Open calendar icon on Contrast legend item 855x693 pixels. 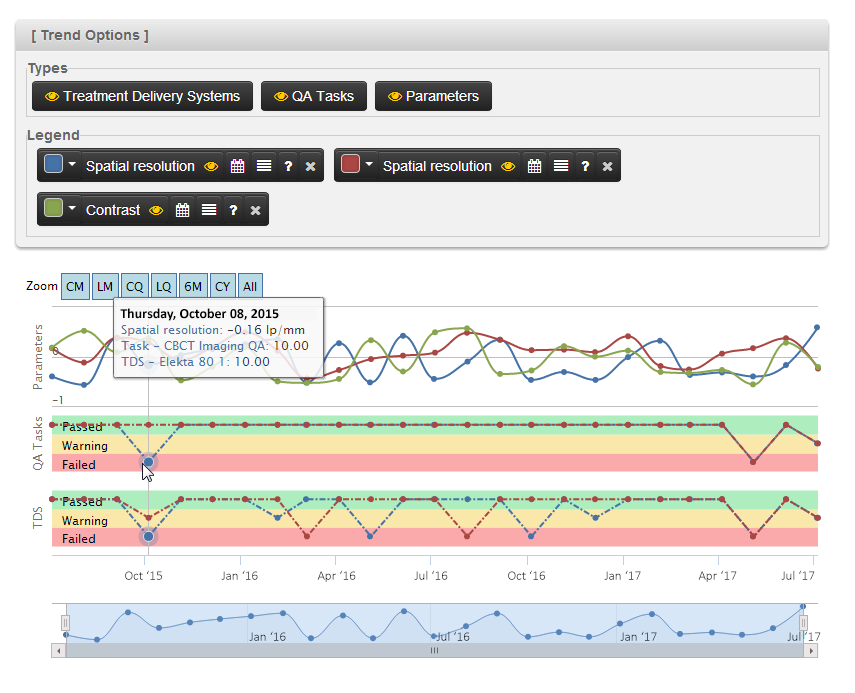coord(182,210)
